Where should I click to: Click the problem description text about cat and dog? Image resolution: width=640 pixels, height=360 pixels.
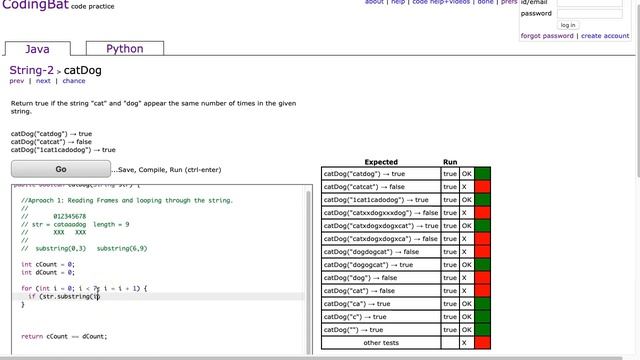pyautogui.click(x=153, y=107)
